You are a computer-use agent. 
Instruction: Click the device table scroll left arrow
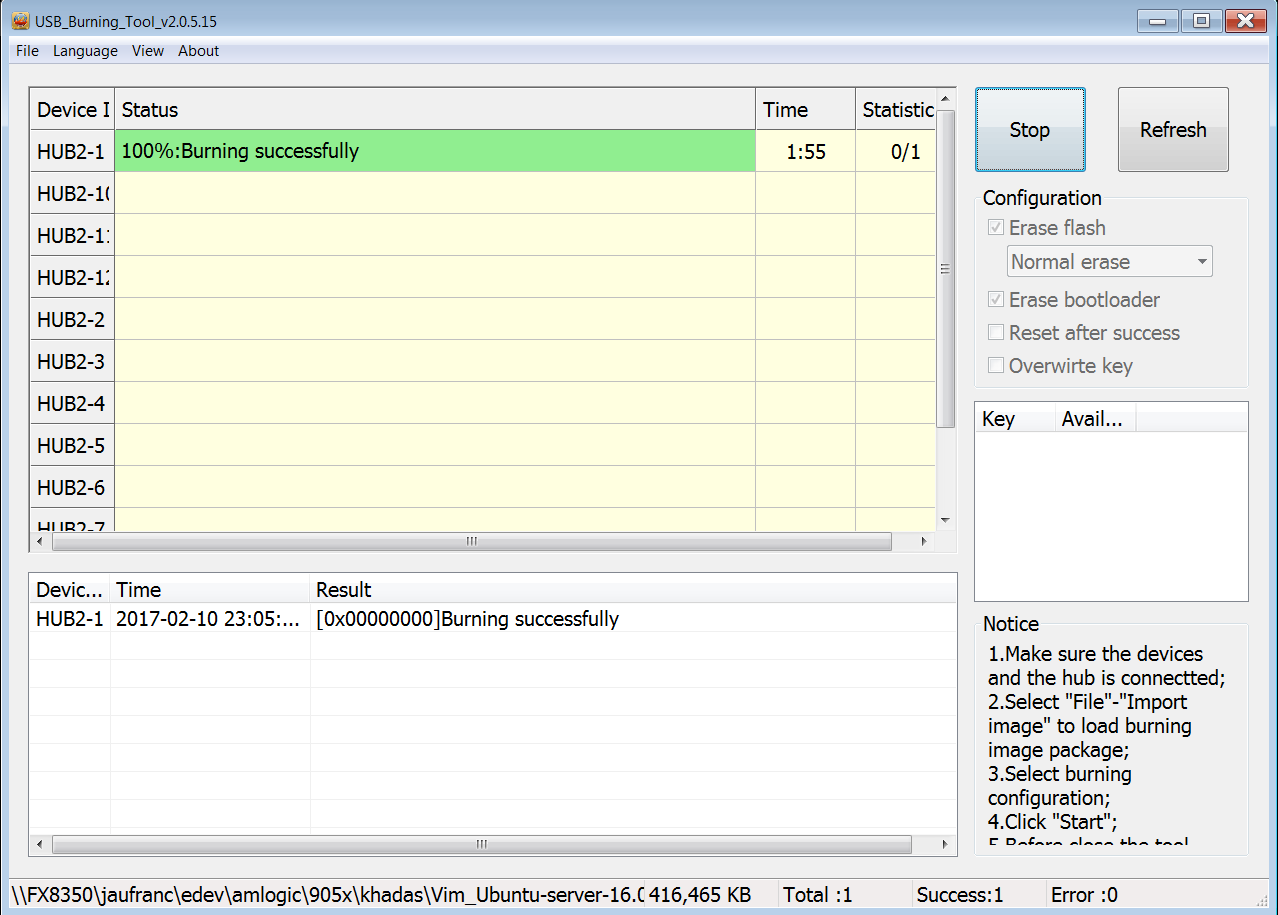click(40, 541)
